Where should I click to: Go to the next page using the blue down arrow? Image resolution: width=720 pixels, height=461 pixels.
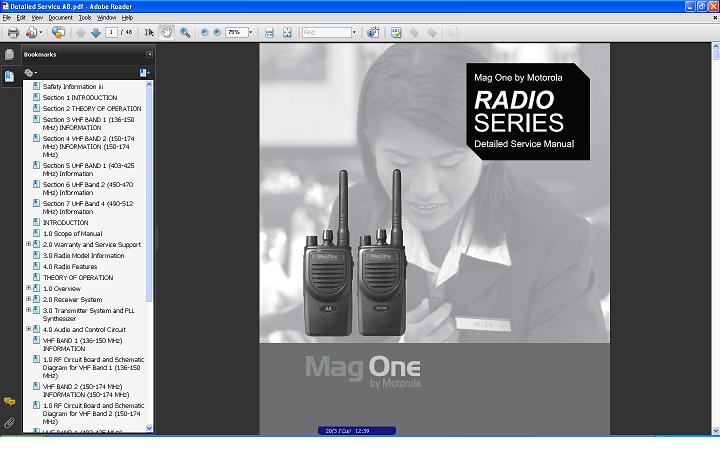(96, 33)
